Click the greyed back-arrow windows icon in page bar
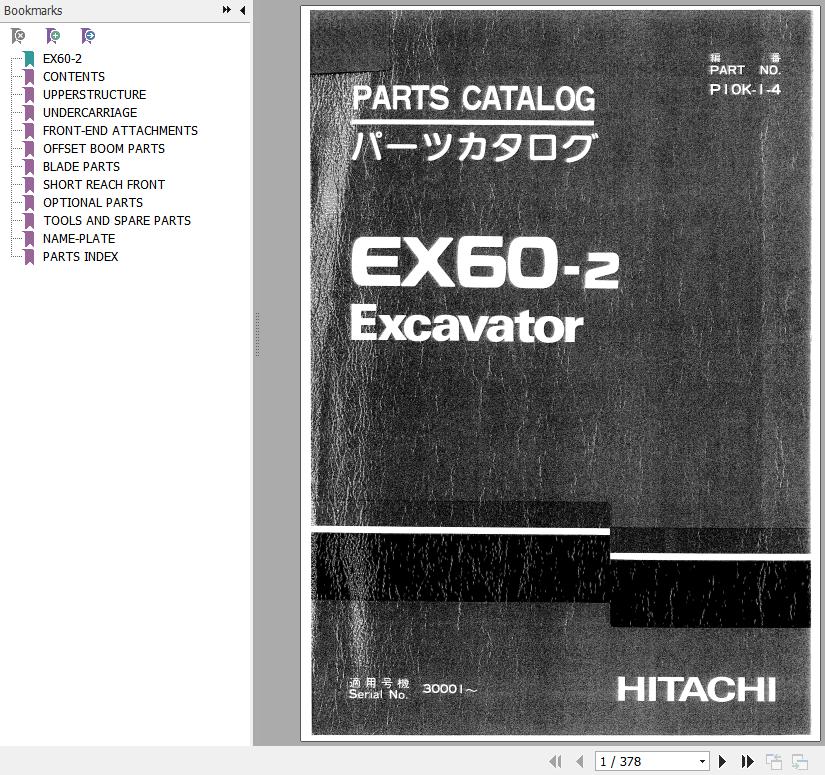Image resolution: width=825 pixels, height=775 pixels. point(773,761)
